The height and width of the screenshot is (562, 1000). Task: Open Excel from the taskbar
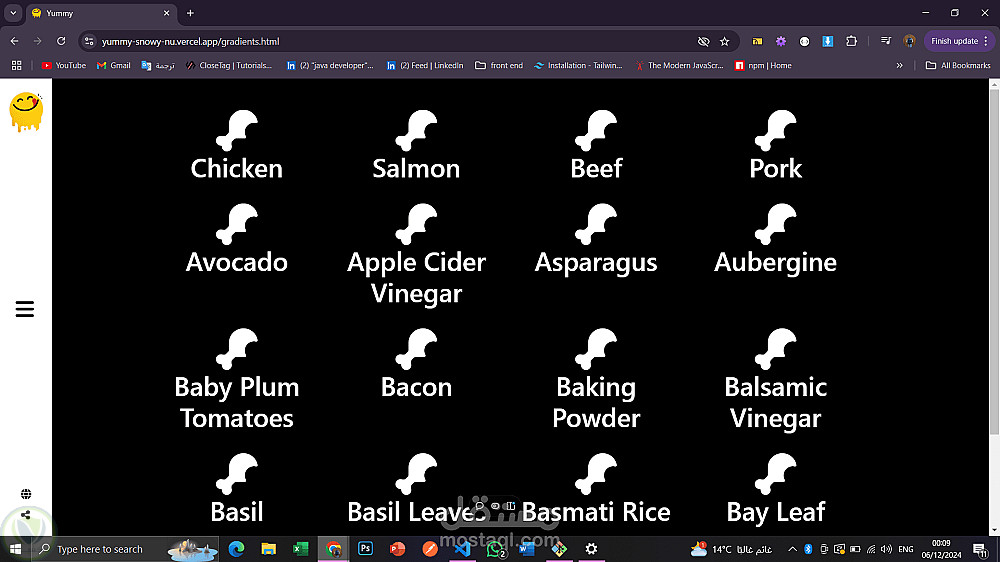[x=301, y=549]
